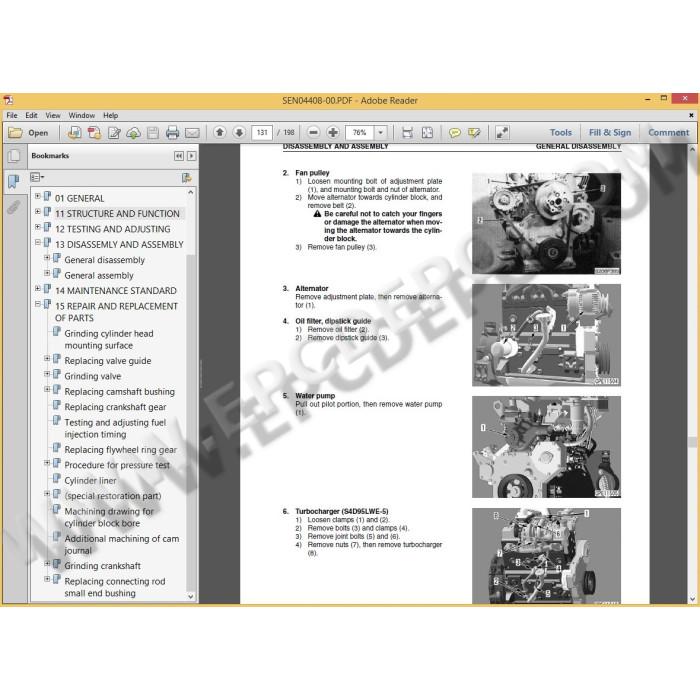Click the document scroll down arrow

click(692, 599)
